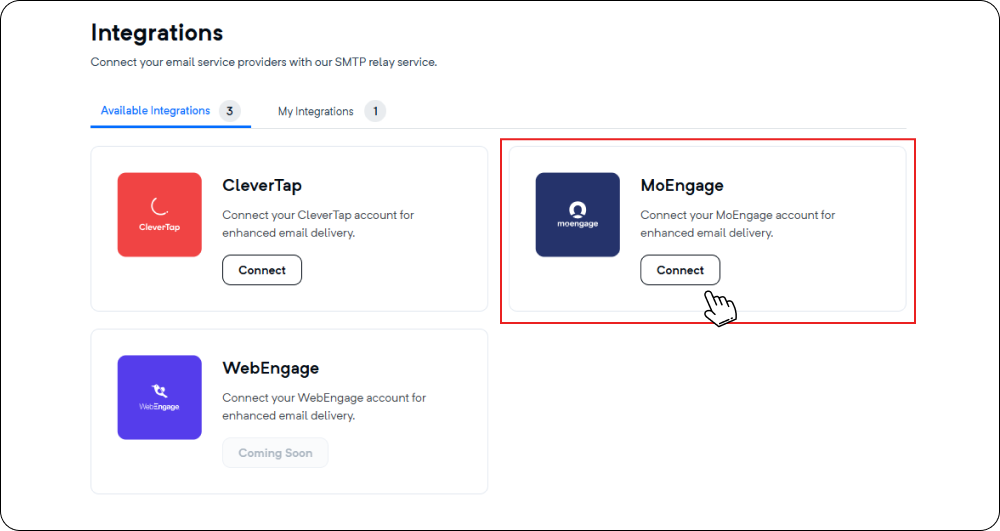Click the WebEngage logo tile

point(159,397)
